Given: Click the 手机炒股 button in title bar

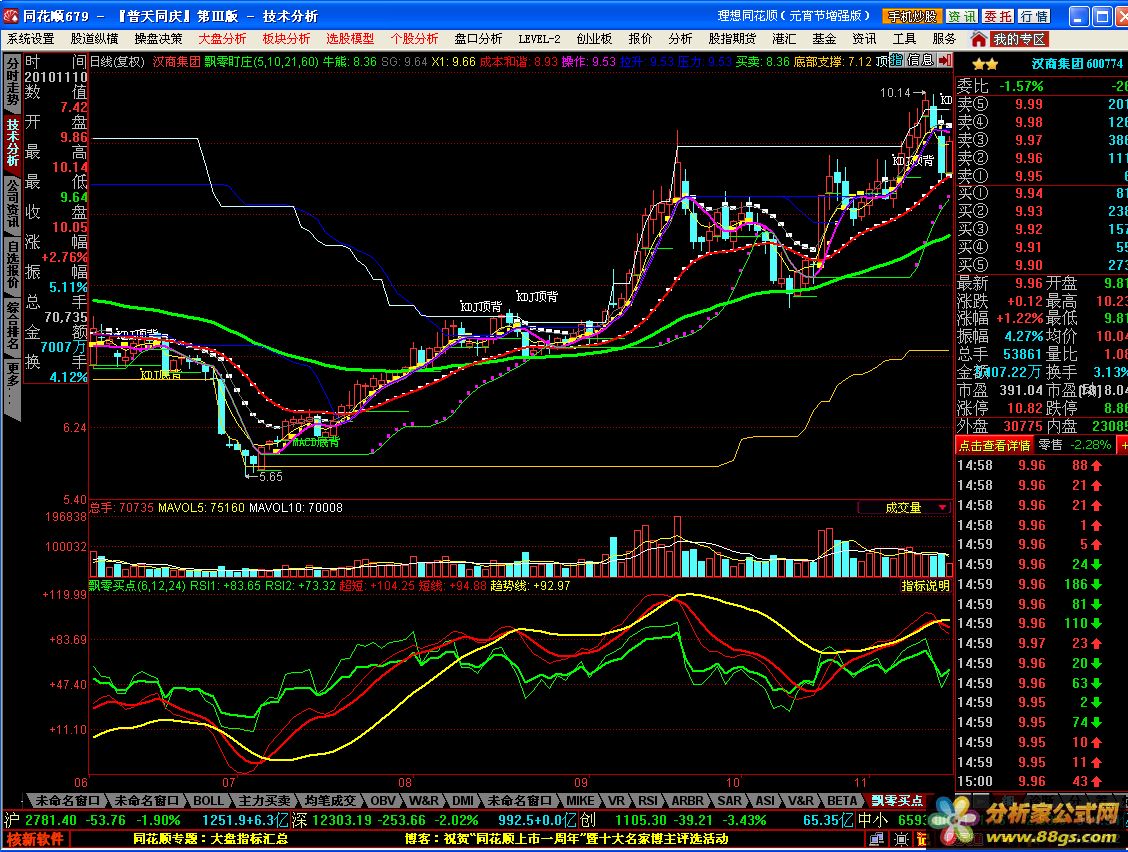Looking at the screenshot, I should [x=911, y=16].
